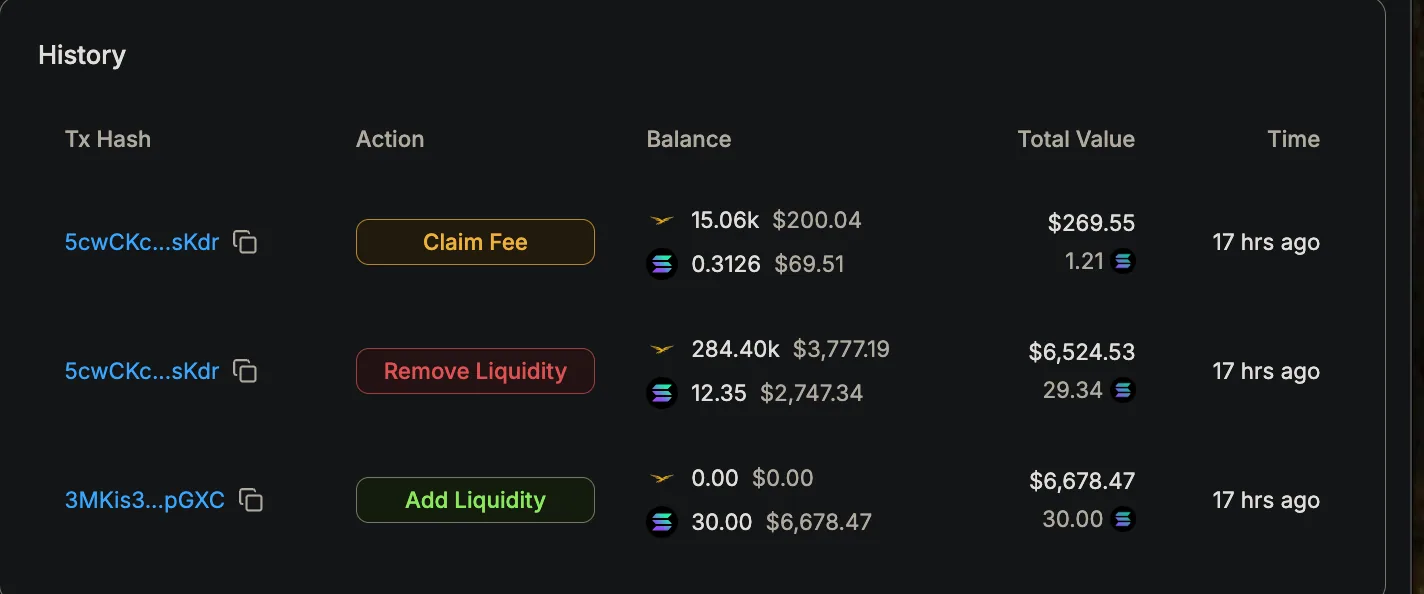Click the Solana icon next to 29.34 total
1424x594 pixels.
coord(1124,390)
